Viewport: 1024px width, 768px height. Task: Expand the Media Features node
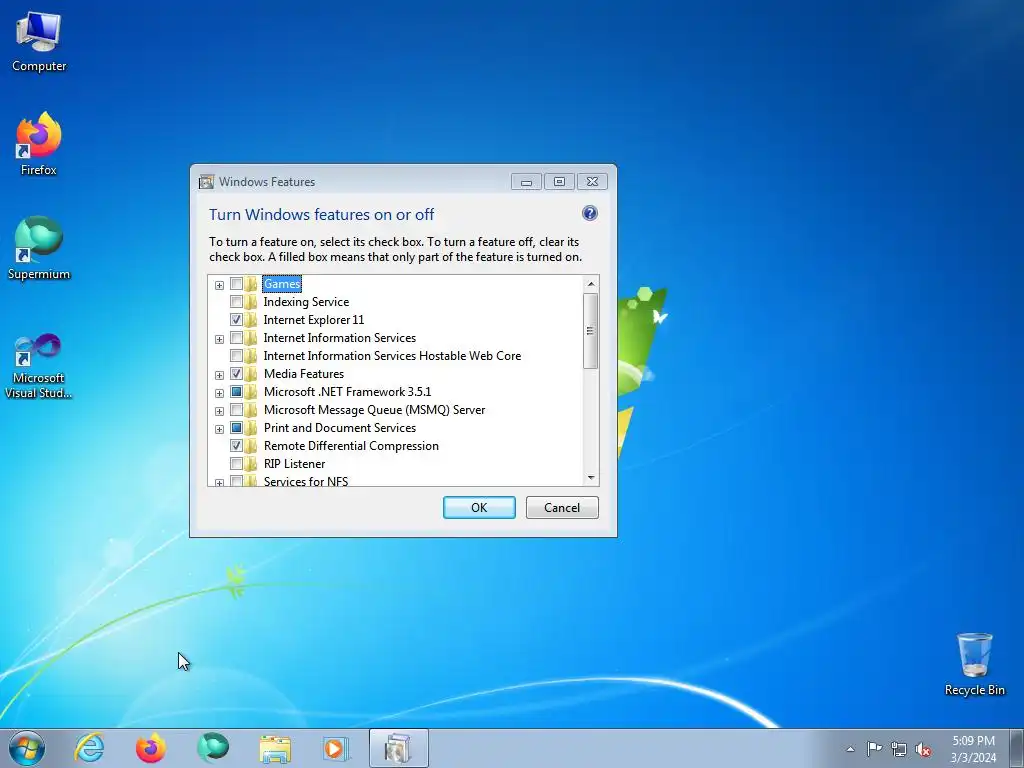[219, 376]
